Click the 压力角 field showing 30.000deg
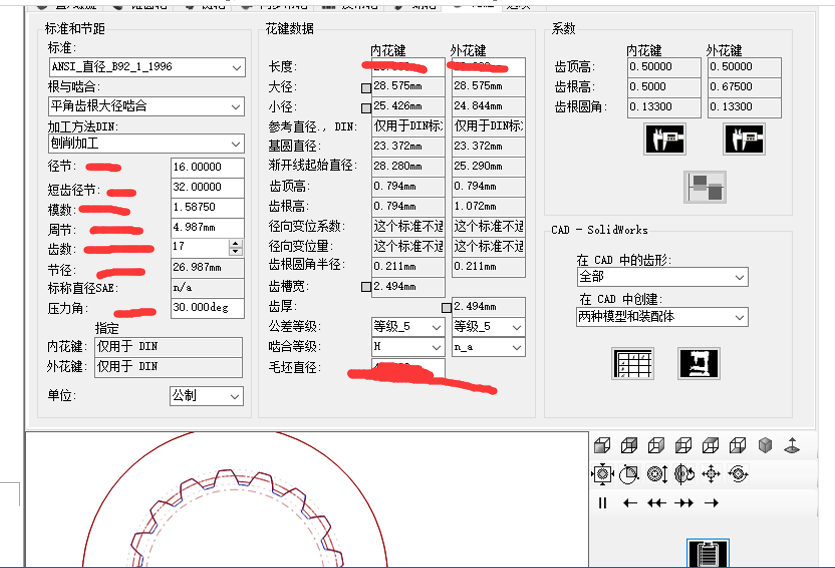 [x=208, y=308]
